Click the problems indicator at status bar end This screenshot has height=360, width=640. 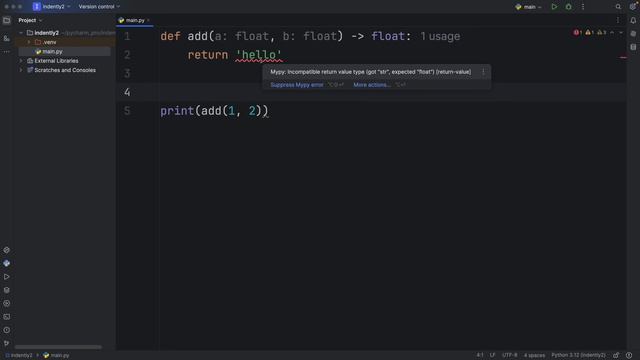(629, 355)
